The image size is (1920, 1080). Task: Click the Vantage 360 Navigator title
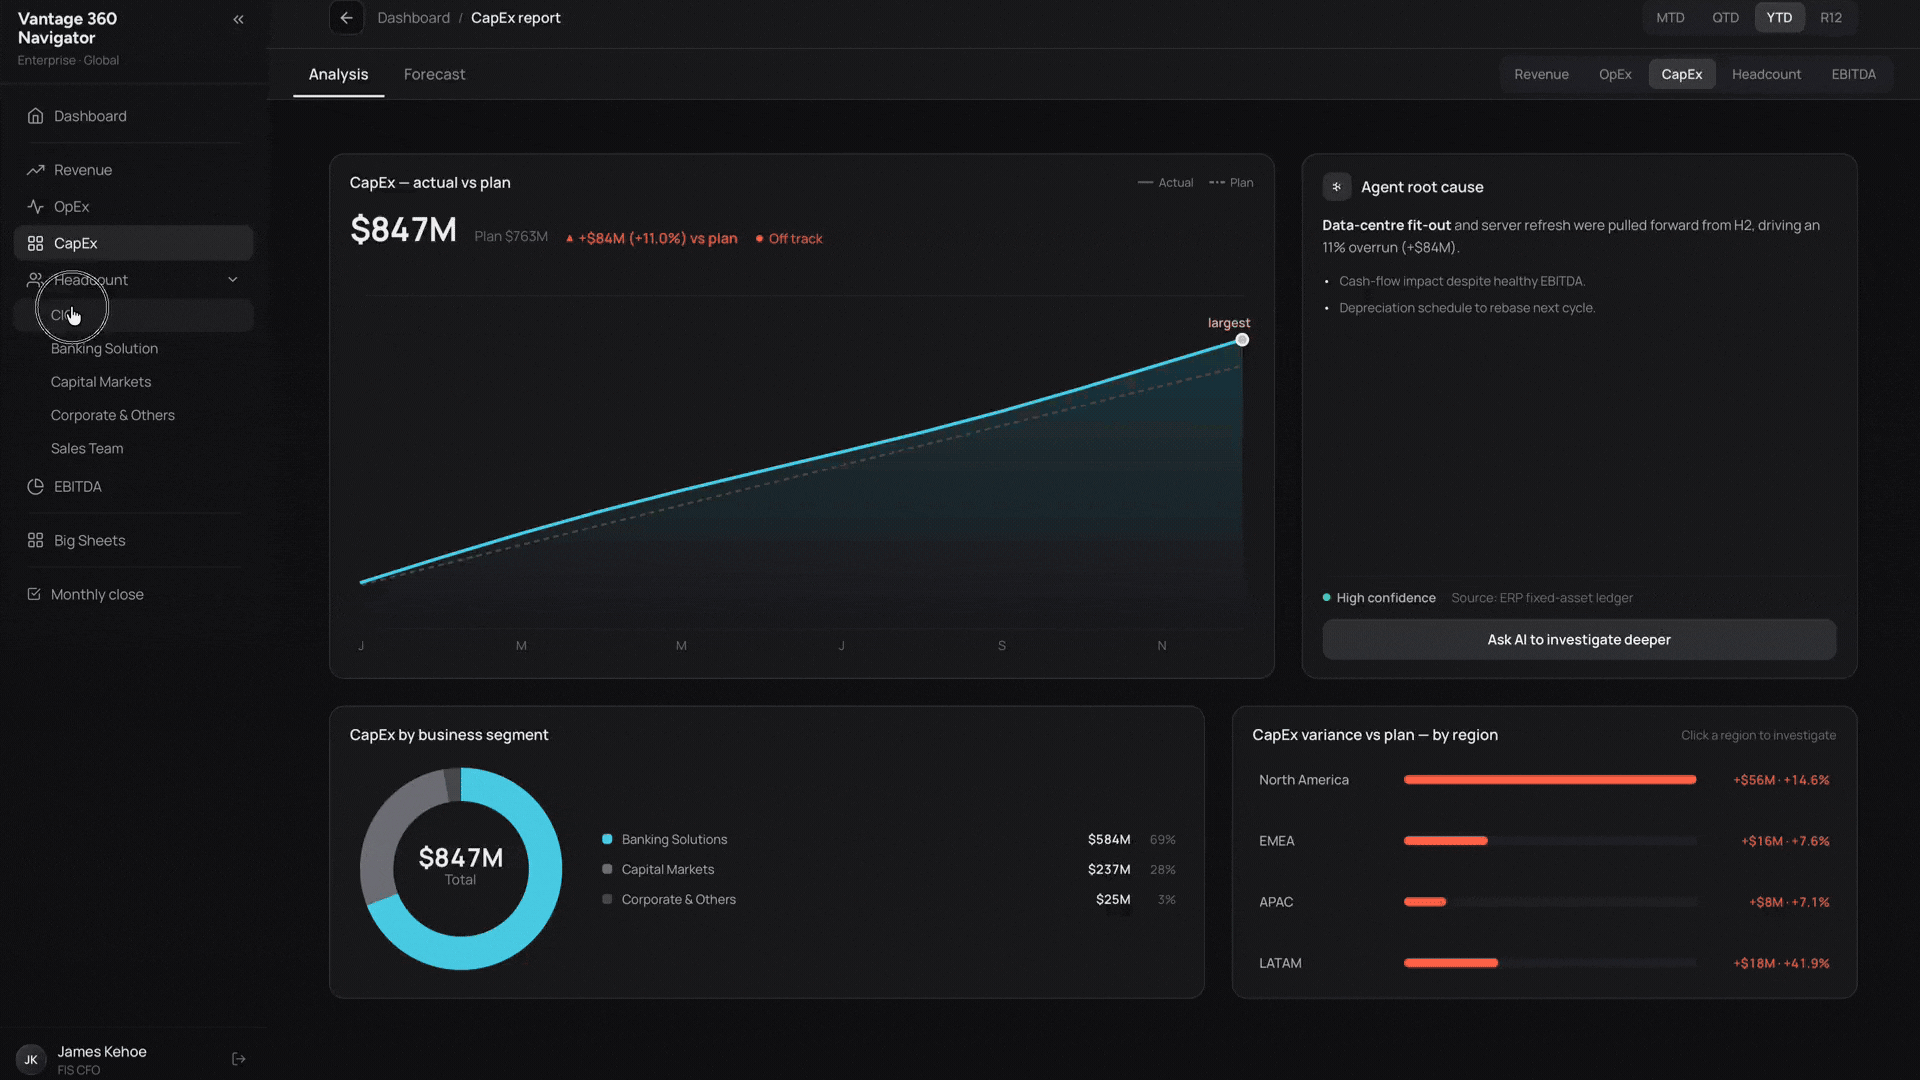pyautogui.click(x=67, y=28)
